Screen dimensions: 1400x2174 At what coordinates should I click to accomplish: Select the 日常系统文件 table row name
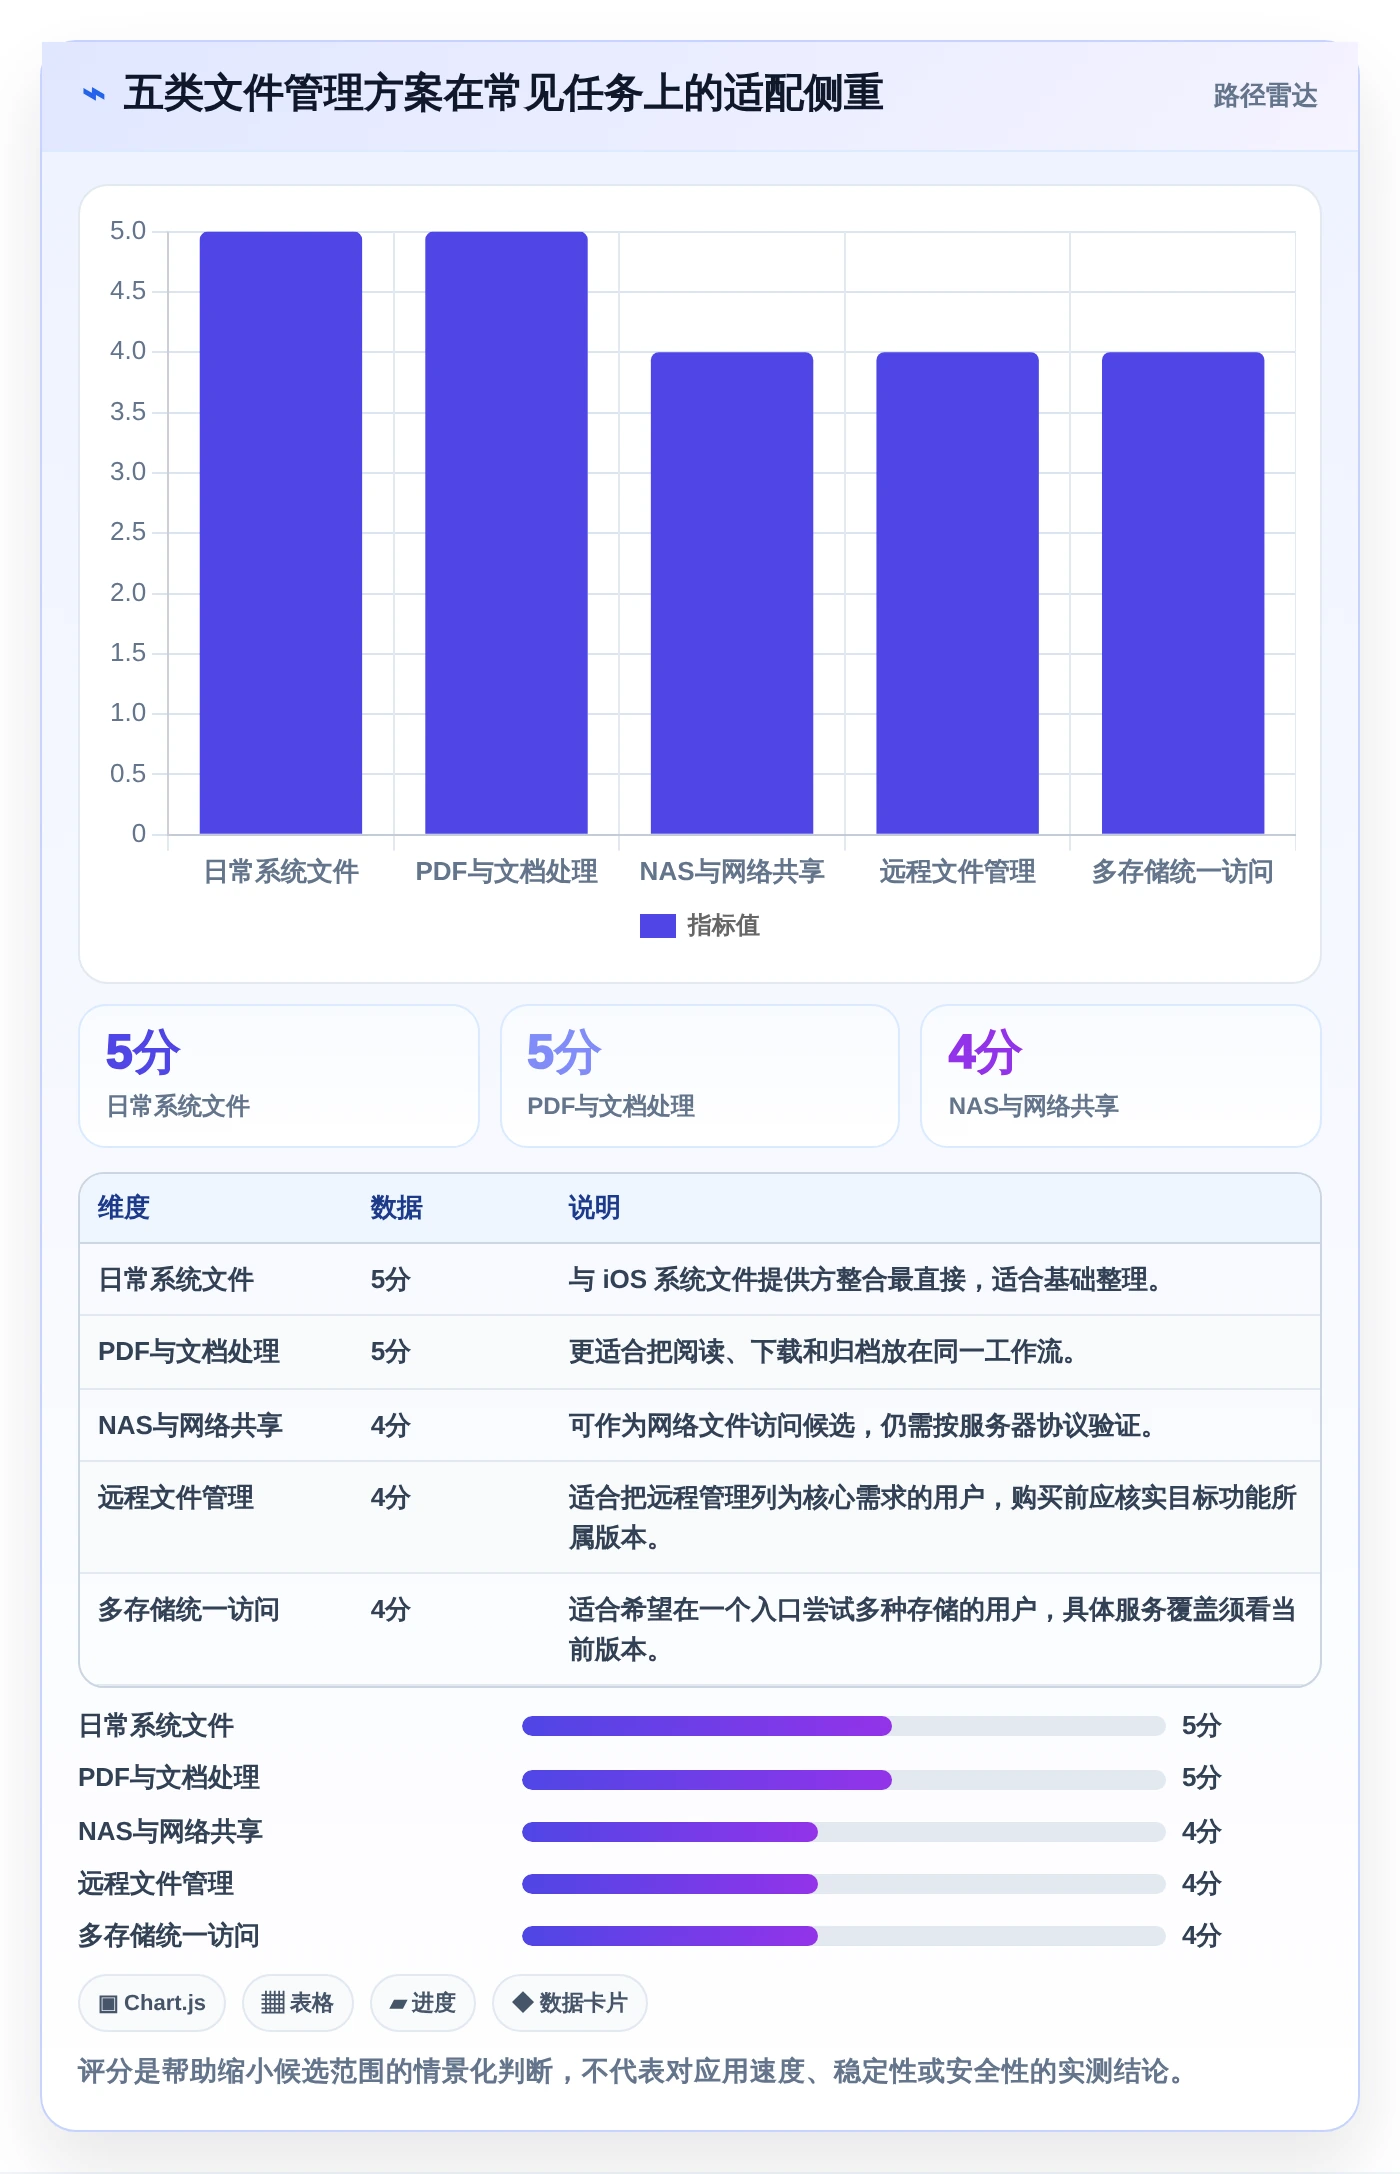pos(176,1280)
